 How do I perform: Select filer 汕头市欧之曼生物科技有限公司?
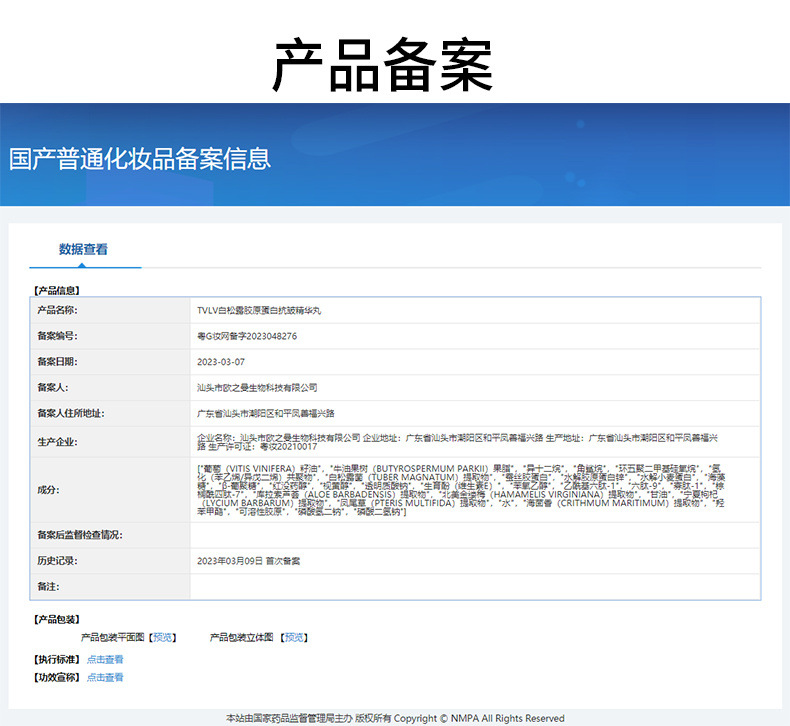point(257,387)
